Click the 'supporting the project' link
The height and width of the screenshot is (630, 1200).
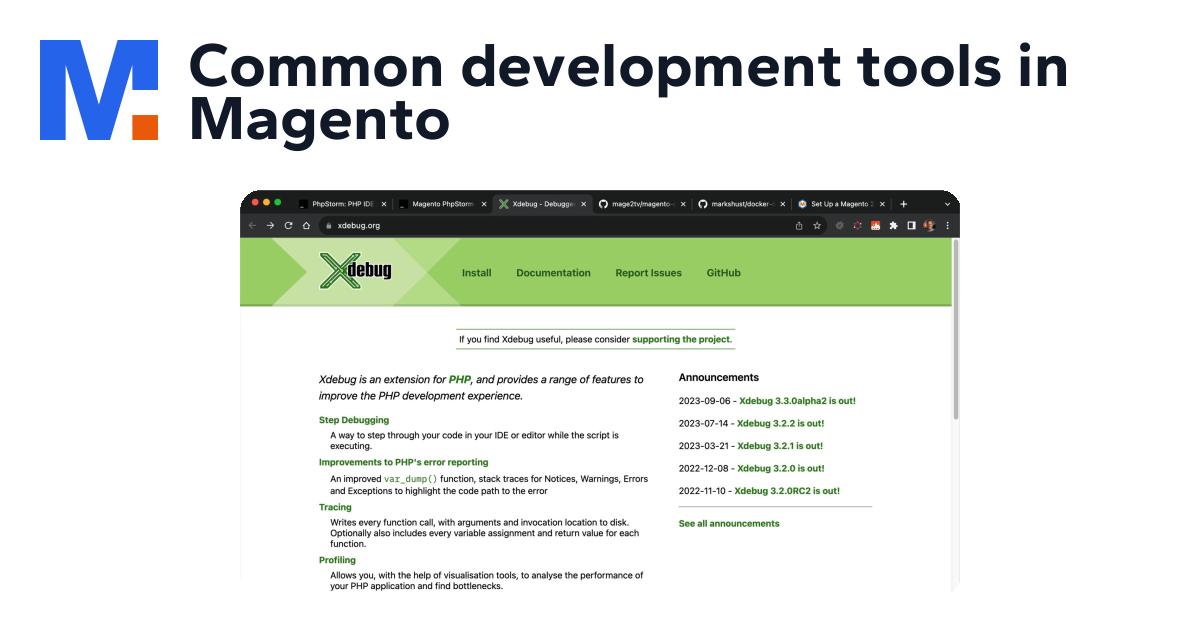click(x=682, y=340)
